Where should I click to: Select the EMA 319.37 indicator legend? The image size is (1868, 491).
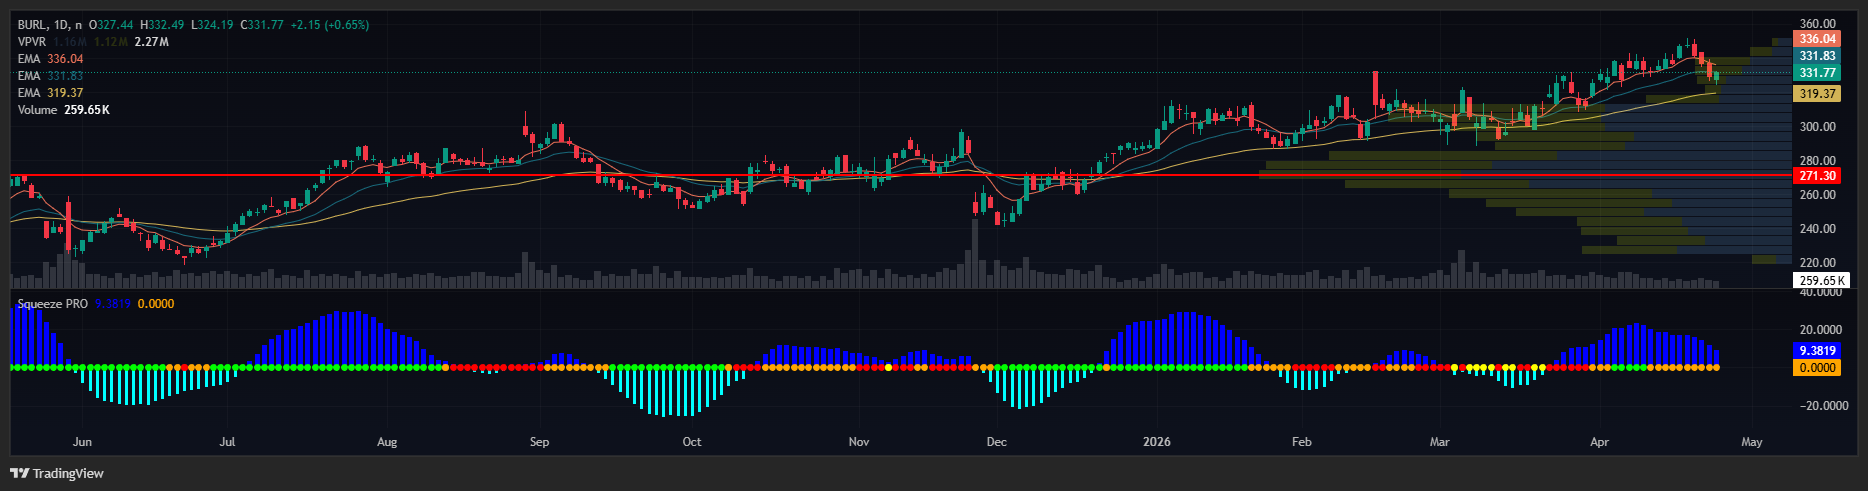pos(50,93)
